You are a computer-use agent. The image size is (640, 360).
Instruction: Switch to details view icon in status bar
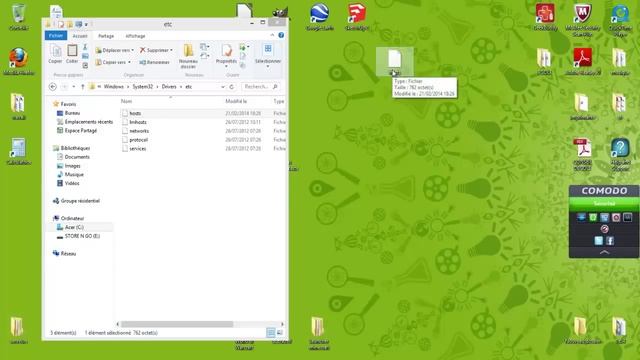(x=271, y=333)
